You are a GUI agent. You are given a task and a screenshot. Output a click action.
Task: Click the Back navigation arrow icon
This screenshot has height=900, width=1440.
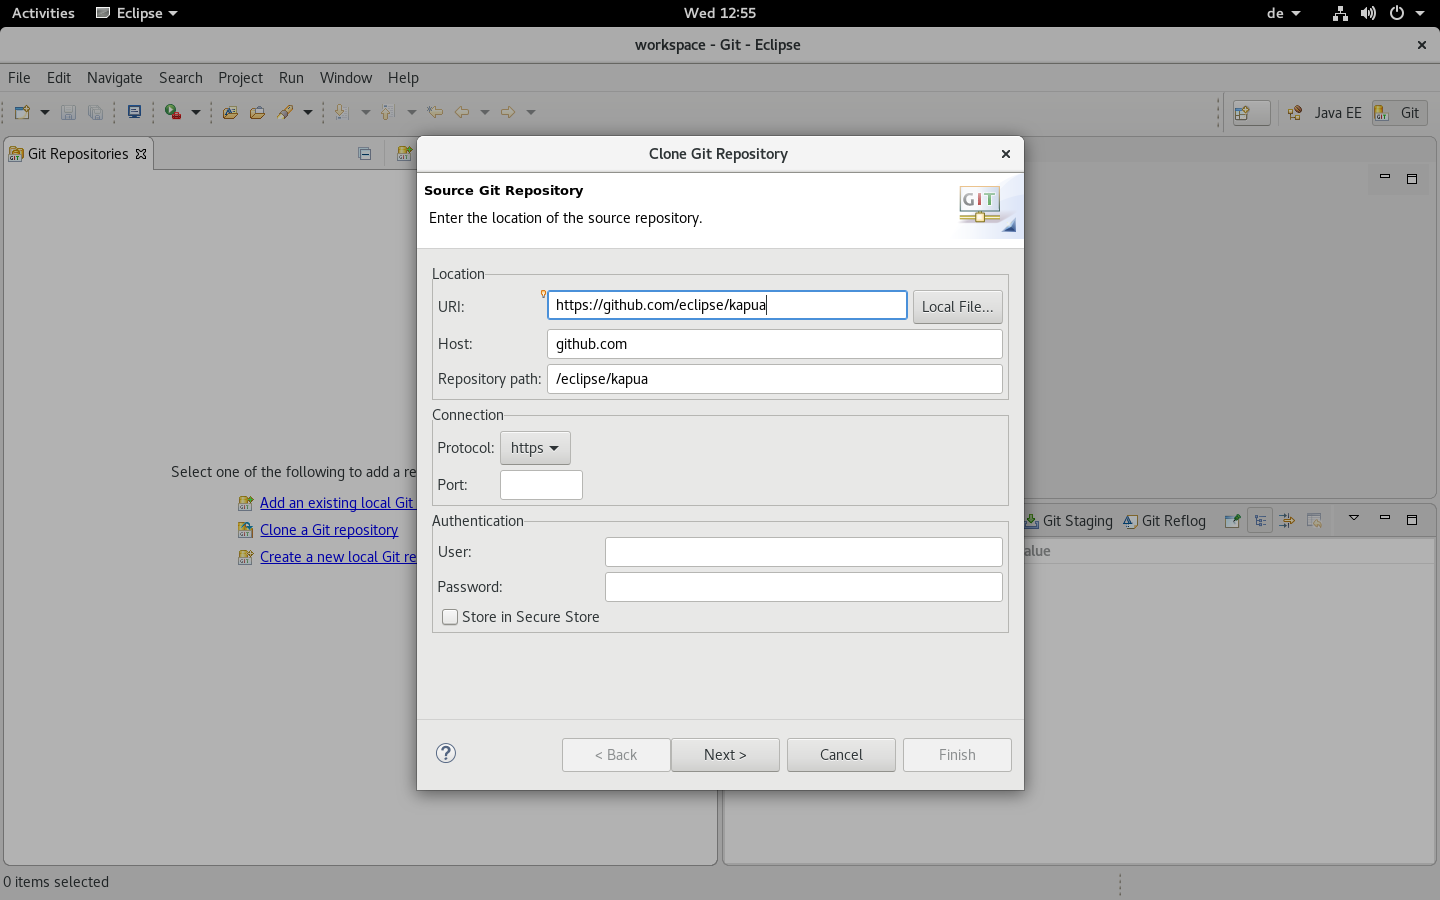464,112
